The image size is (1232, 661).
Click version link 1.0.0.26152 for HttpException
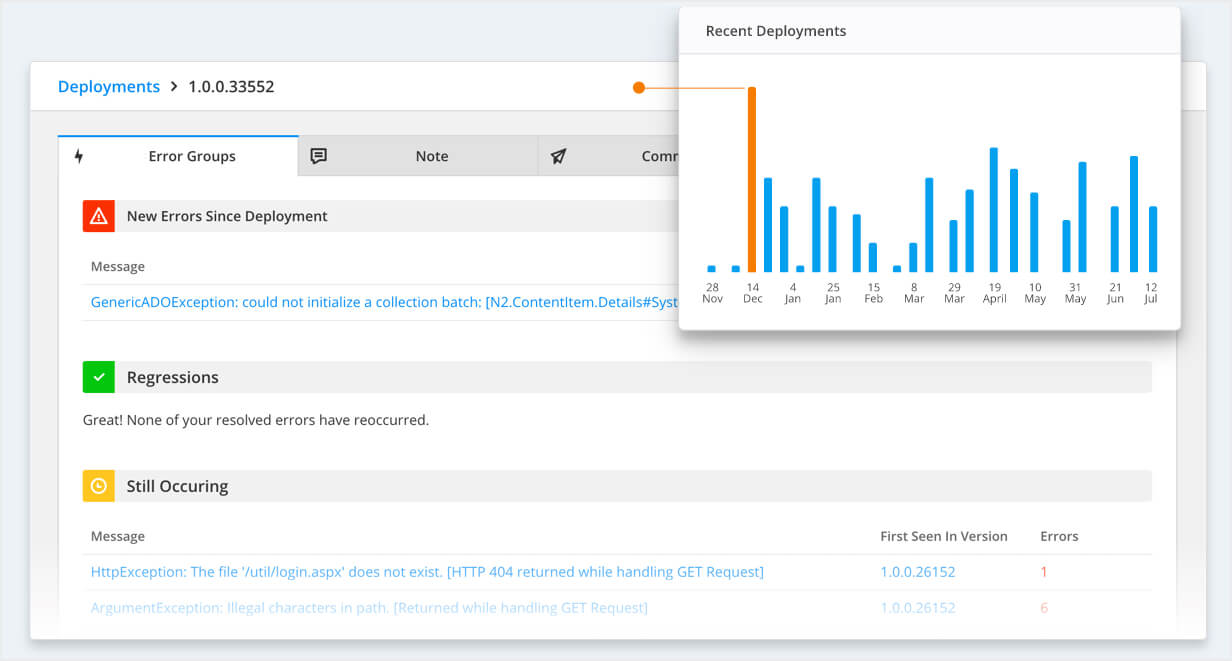[918, 571]
